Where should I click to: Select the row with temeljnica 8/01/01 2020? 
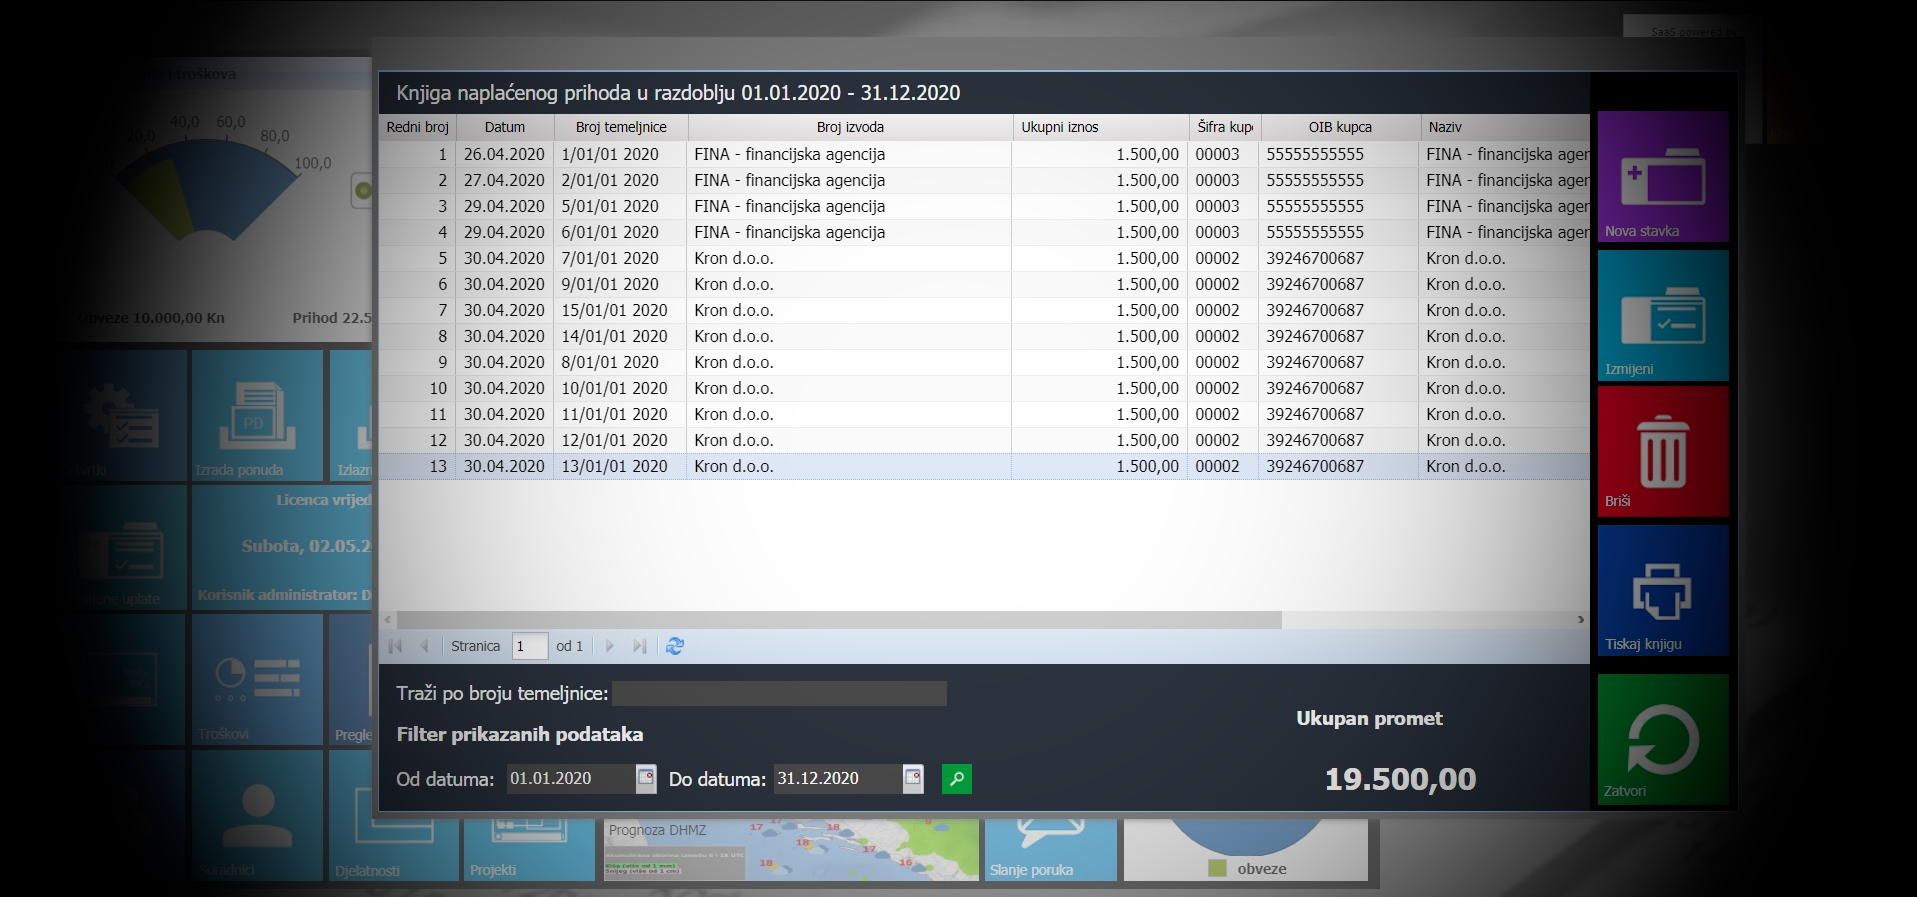pyautogui.click(x=984, y=362)
